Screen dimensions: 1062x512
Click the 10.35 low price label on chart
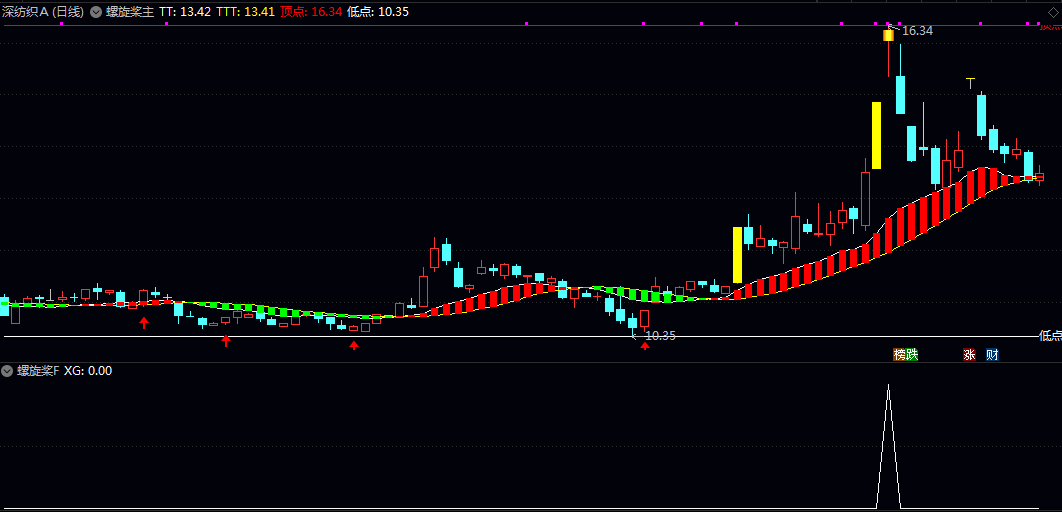660,335
